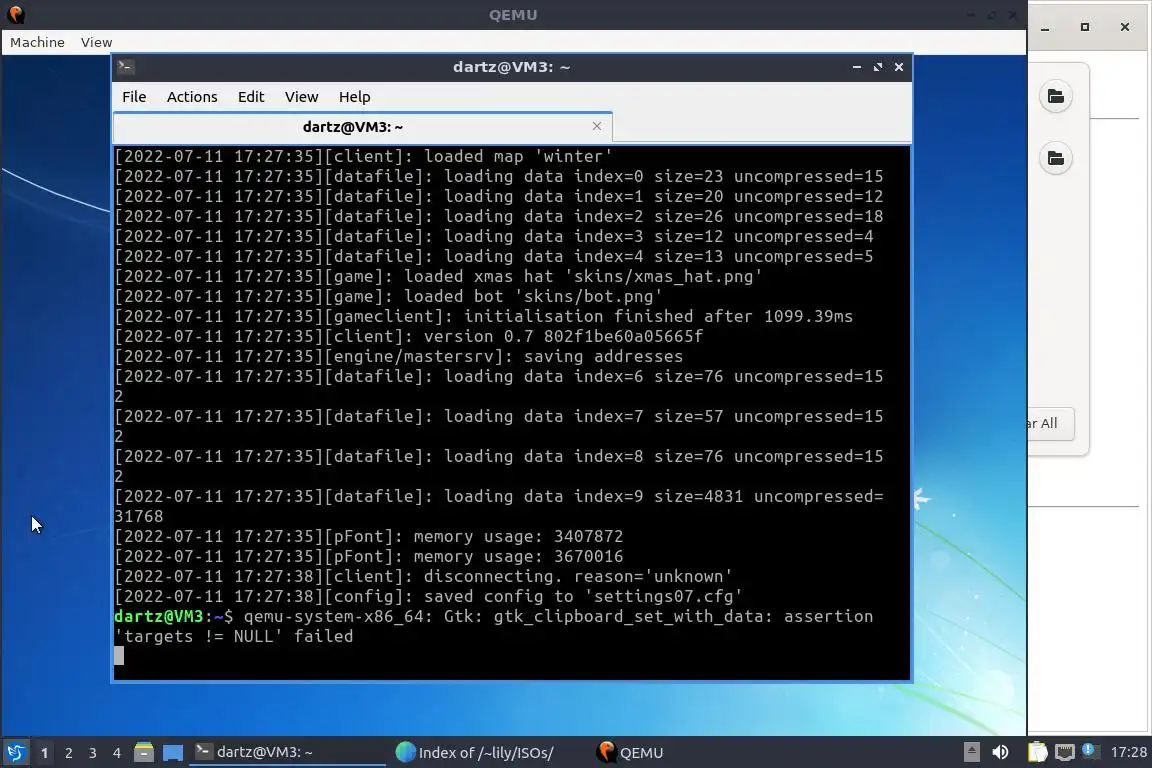Image resolution: width=1152 pixels, height=768 pixels.
Task: Activate the dartz@VM3 taskbar entry
Action: click(287, 752)
